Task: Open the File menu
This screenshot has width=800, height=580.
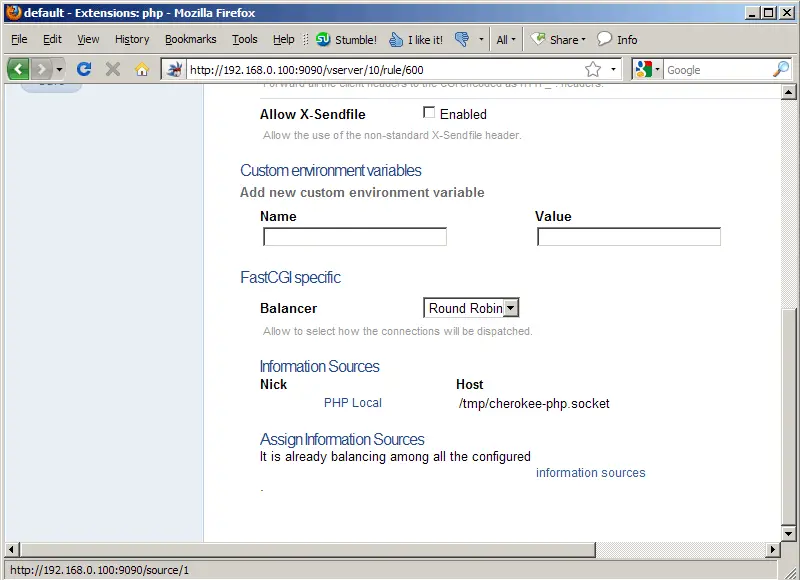Action: tap(19, 39)
